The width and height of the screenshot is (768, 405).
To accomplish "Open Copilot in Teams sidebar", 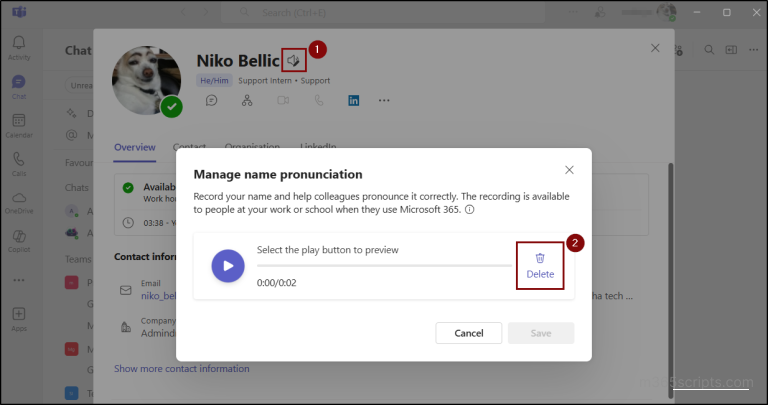I will click(19, 241).
